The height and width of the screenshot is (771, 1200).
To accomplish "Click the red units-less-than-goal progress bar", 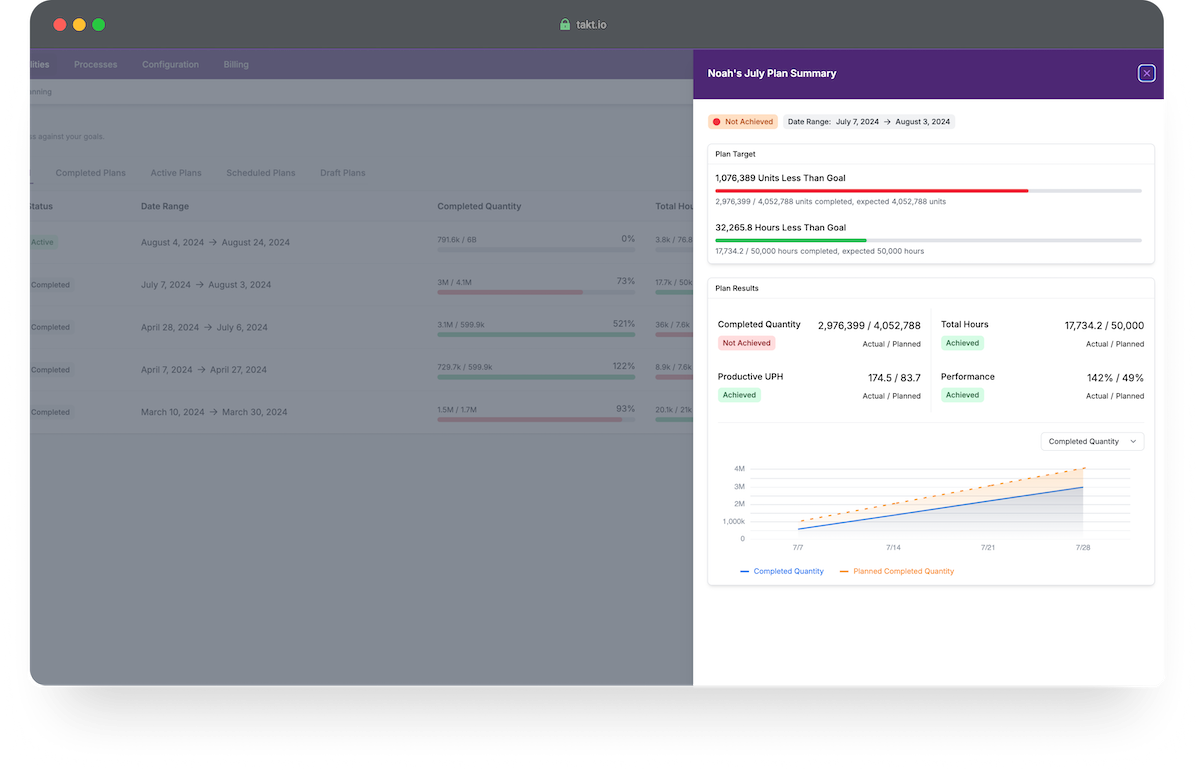I will (928, 190).
